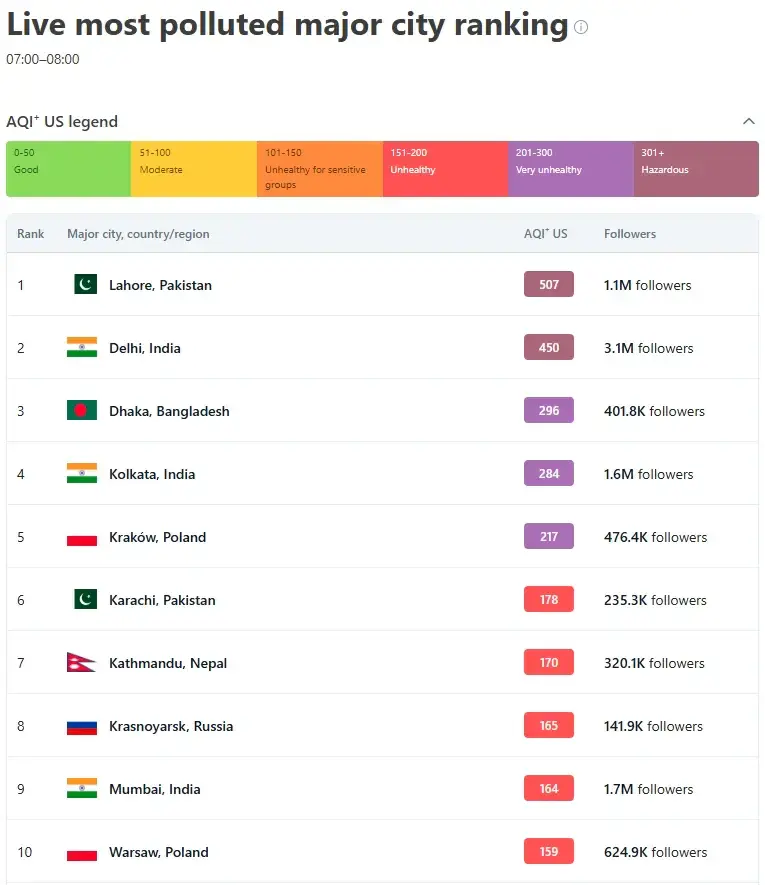This screenshot has width=765, height=885.
Task: Click the 296 AQI badge for Dhaka
Action: point(548,410)
